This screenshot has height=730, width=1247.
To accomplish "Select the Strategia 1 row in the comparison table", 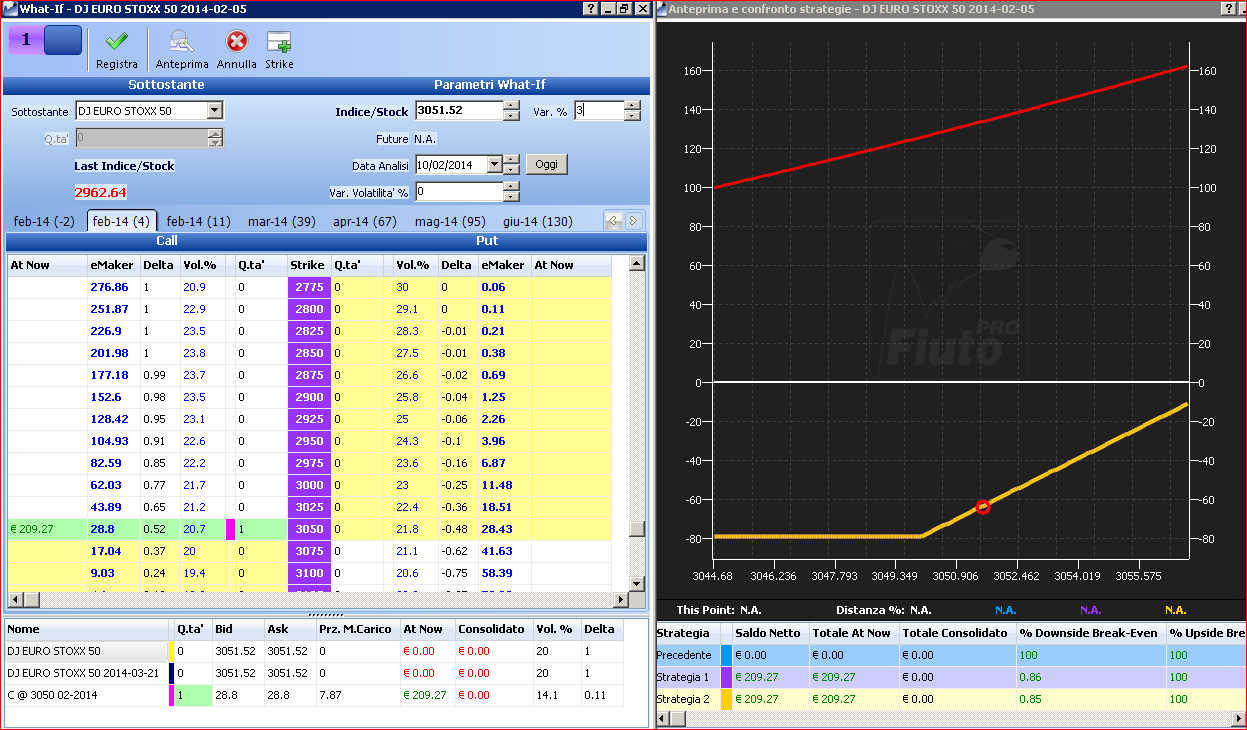I will (x=950, y=677).
